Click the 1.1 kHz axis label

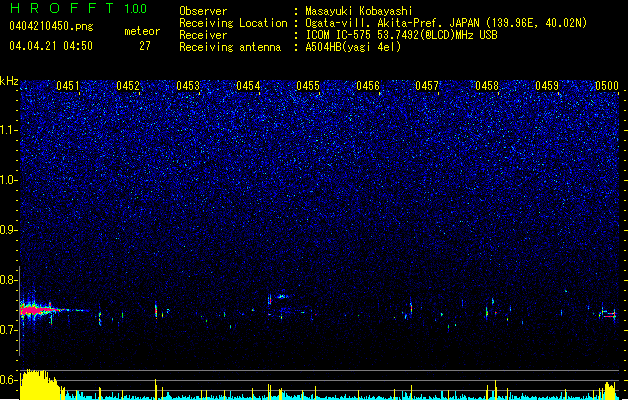coord(8,130)
